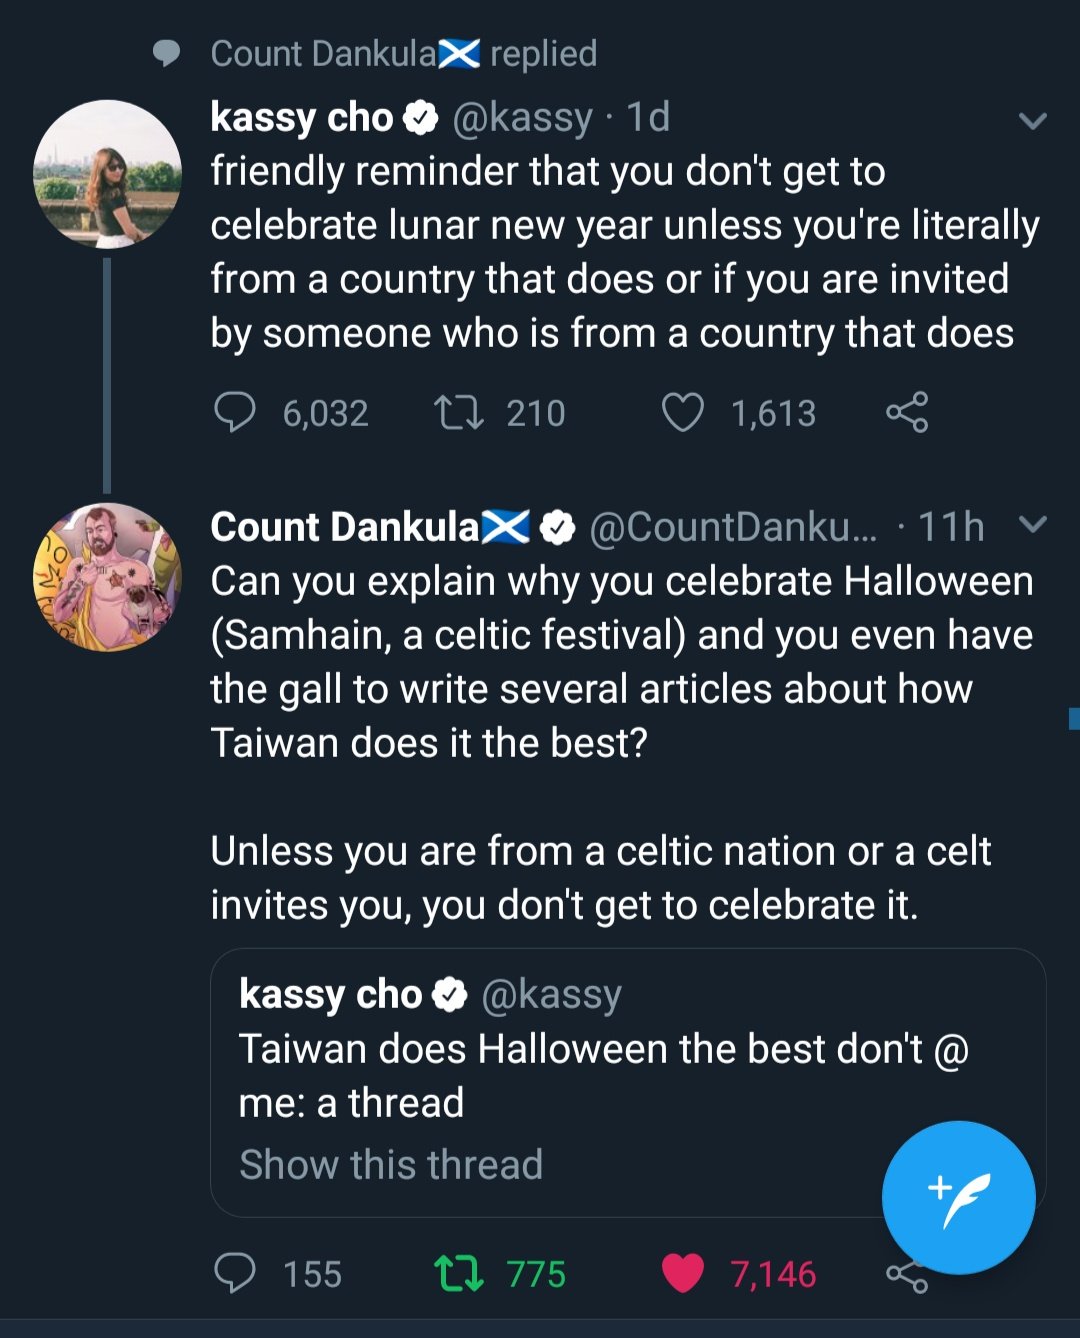The height and width of the screenshot is (1338, 1080).
Task: Undo retweet on Count Dankula's tweet
Action: tap(459, 1273)
